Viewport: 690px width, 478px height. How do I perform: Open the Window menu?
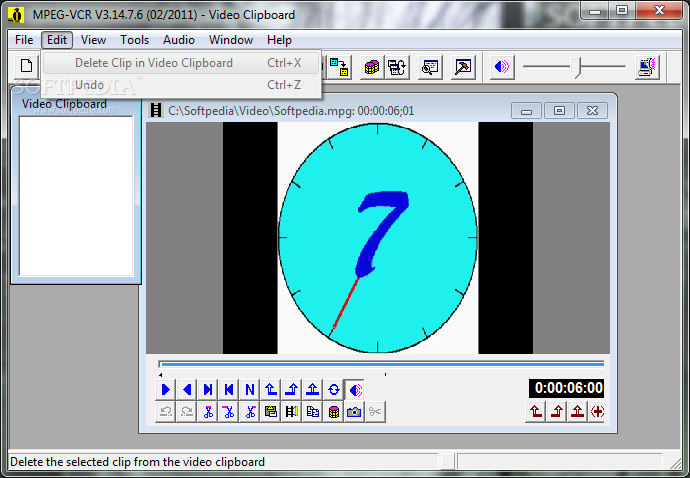click(x=231, y=40)
